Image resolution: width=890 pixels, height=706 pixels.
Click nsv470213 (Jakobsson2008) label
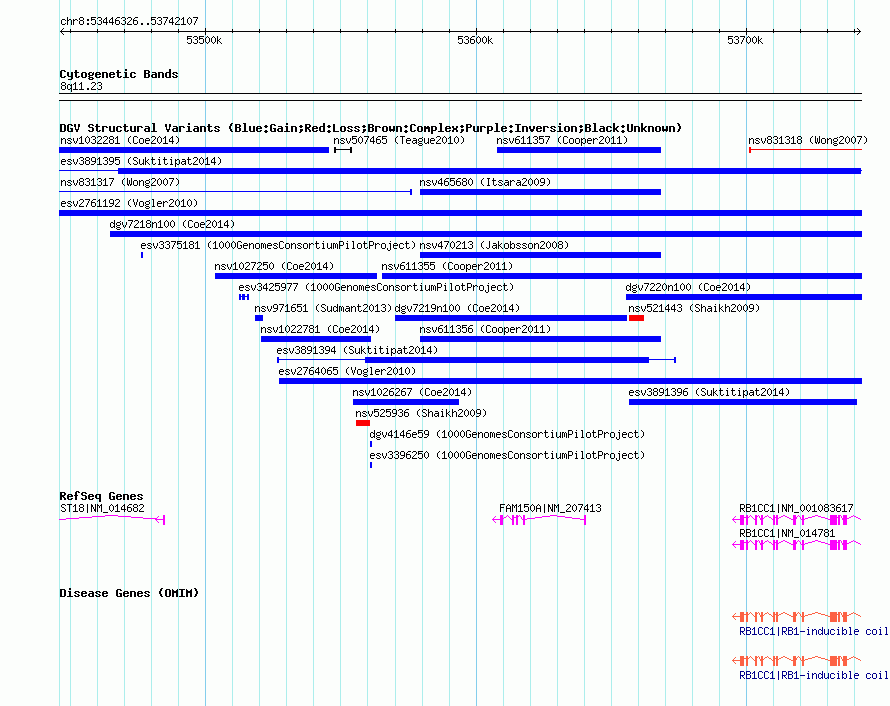(x=494, y=245)
